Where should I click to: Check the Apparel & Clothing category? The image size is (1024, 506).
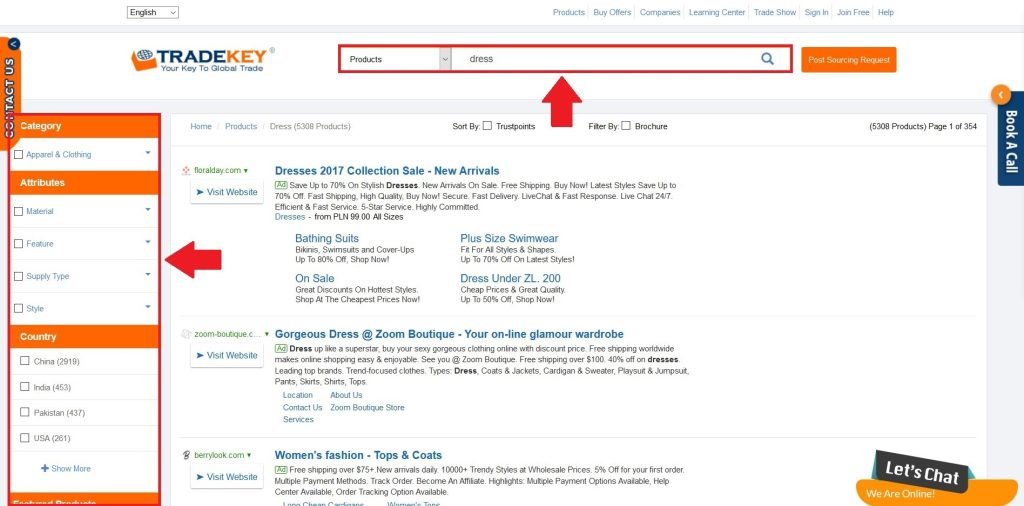pyautogui.click(x=18, y=155)
